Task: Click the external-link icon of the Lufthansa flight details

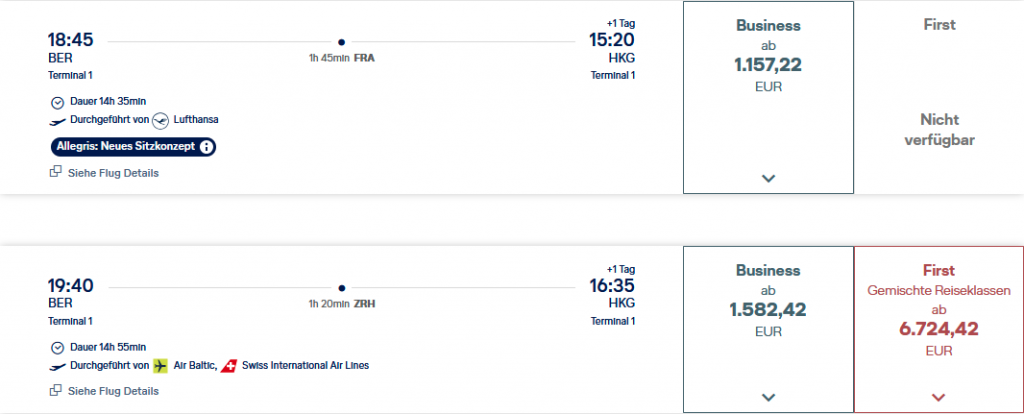Action: tap(56, 172)
